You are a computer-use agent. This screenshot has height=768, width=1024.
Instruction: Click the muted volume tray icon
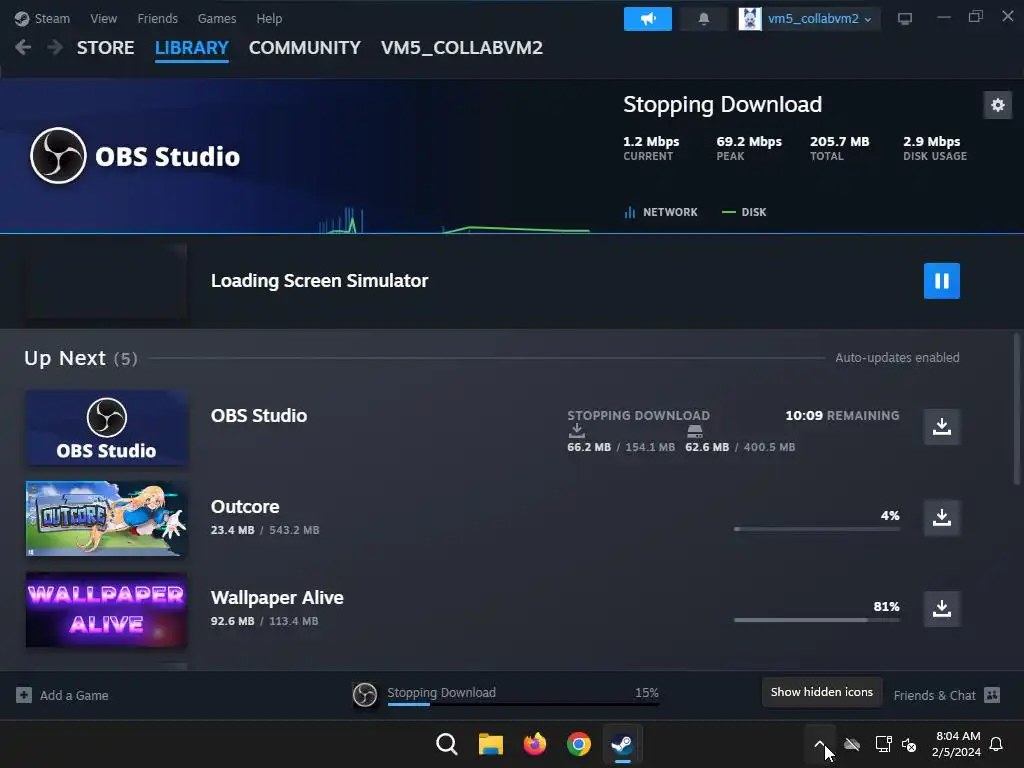[908, 744]
